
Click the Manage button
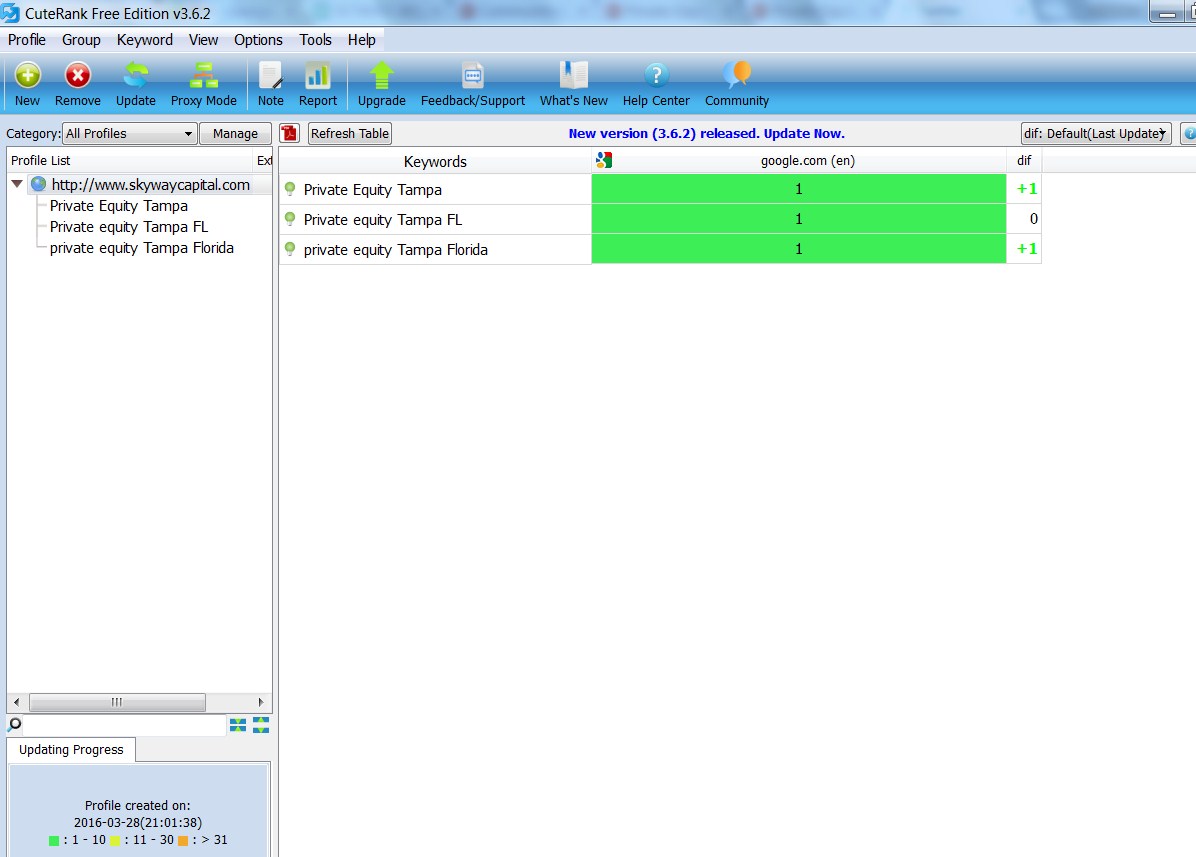tap(235, 134)
